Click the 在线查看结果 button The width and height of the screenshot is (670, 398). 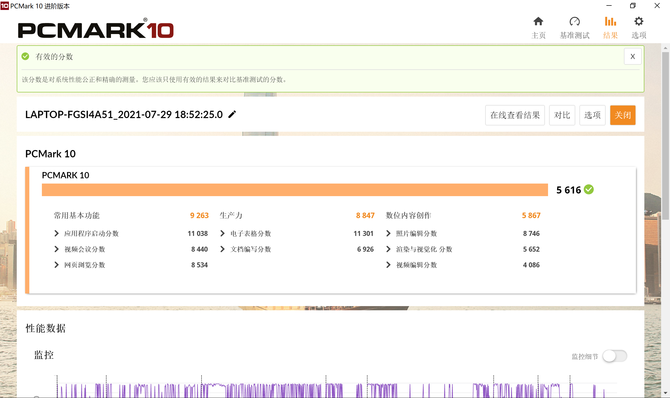pos(515,115)
